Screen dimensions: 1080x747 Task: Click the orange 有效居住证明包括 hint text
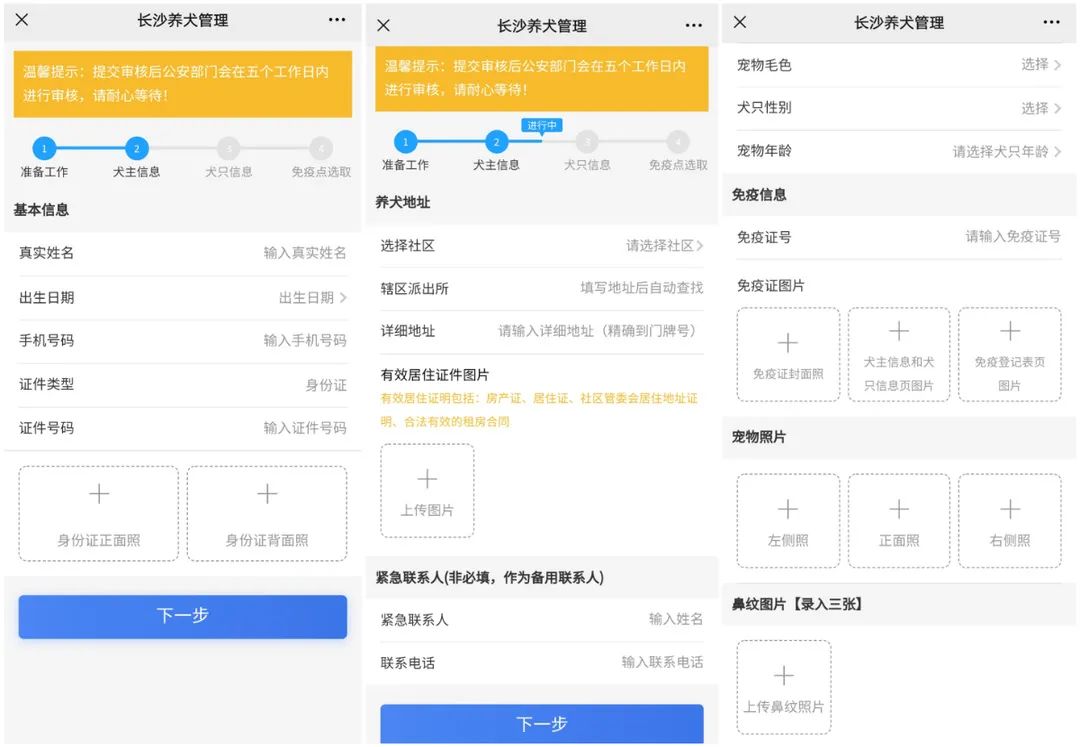point(539,410)
